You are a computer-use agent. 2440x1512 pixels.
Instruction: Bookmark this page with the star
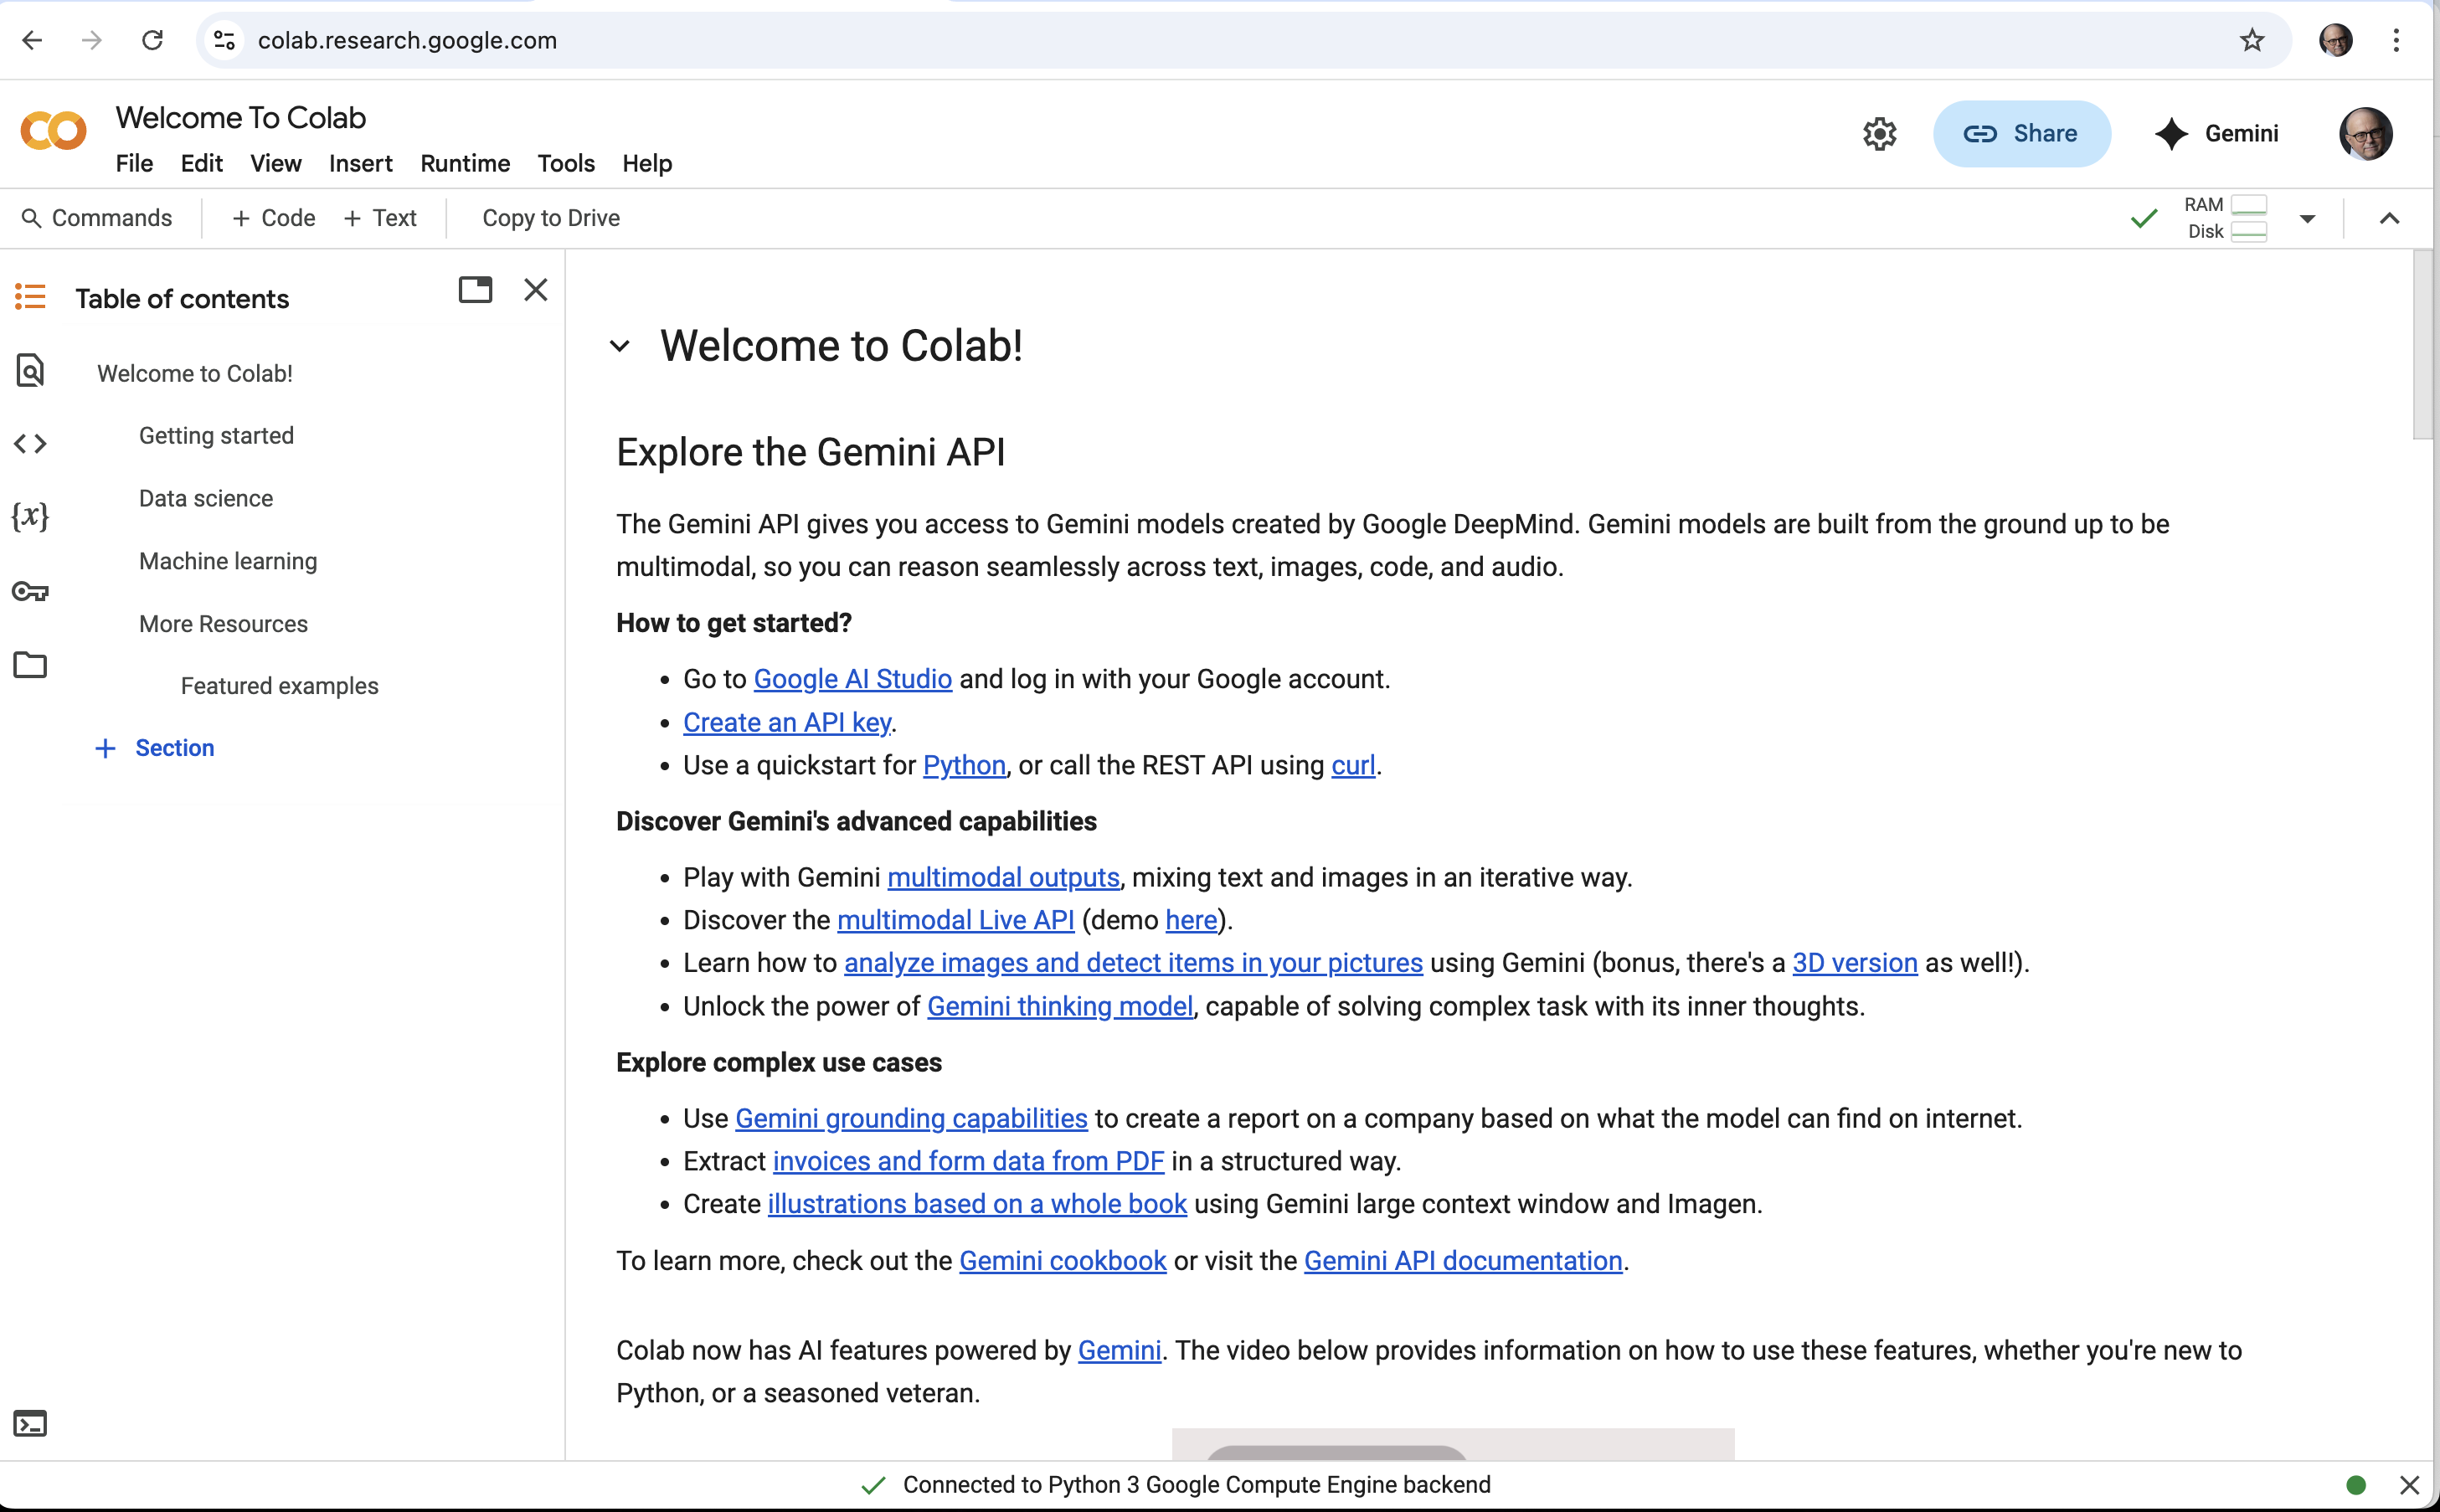[2251, 40]
